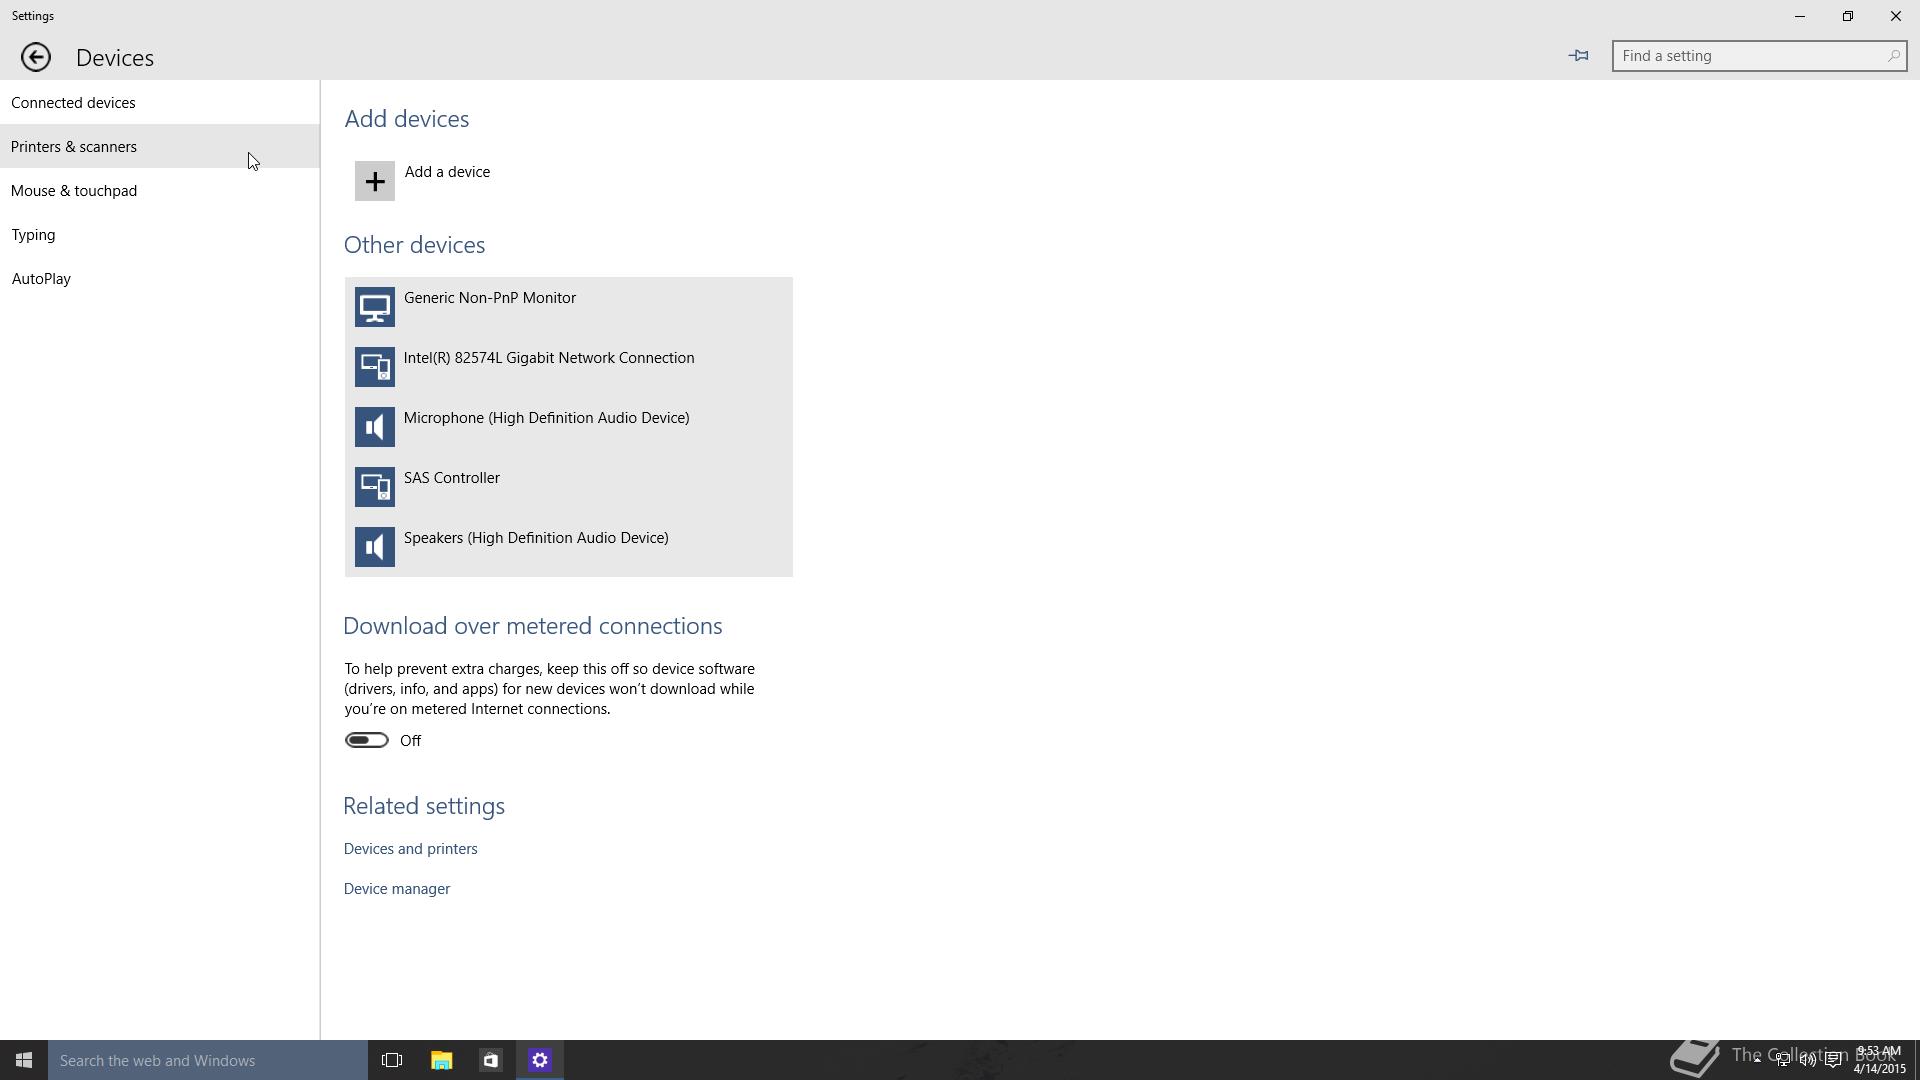Open File Explorer from the taskbar
The image size is (1920, 1080).
pos(441,1060)
